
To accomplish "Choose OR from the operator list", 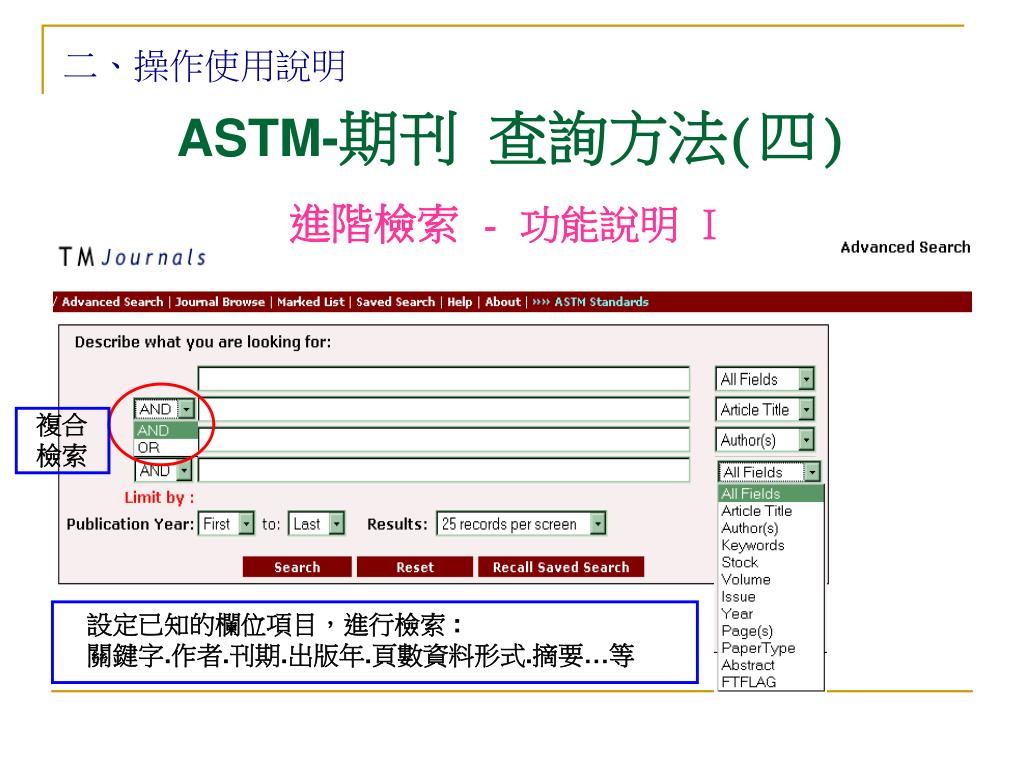I will [165, 447].
